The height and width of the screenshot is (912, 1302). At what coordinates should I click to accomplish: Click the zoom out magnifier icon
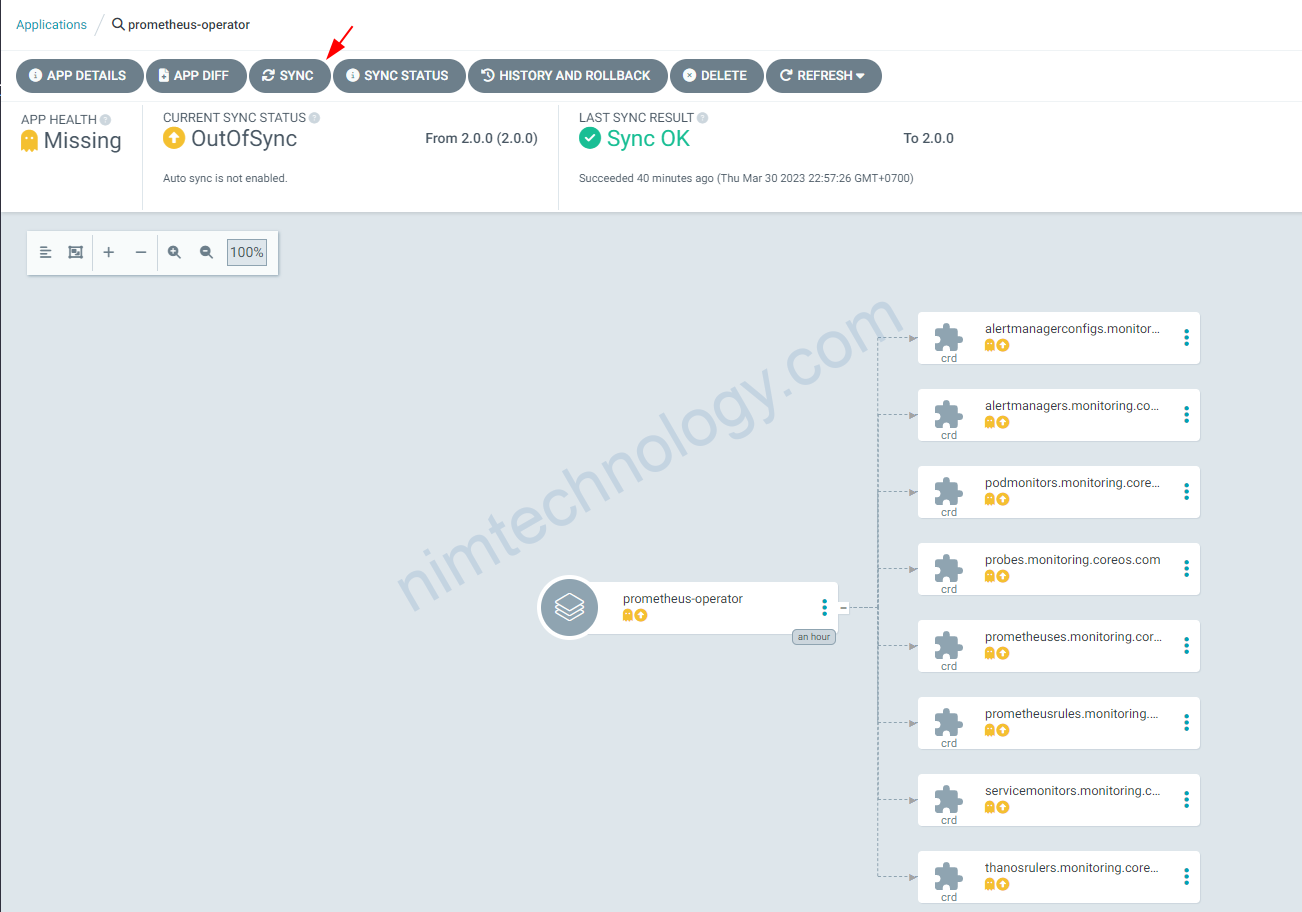pyautogui.click(x=206, y=253)
